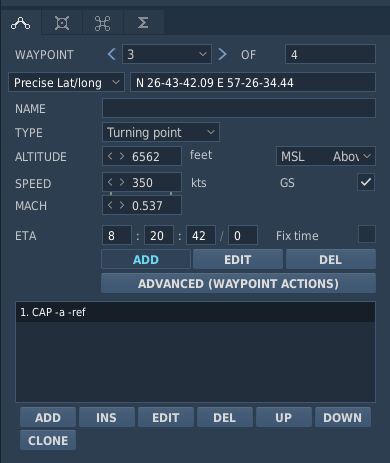390x463 pixels.
Task: Switch to the payload tab icon
Action: pos(62,23)
